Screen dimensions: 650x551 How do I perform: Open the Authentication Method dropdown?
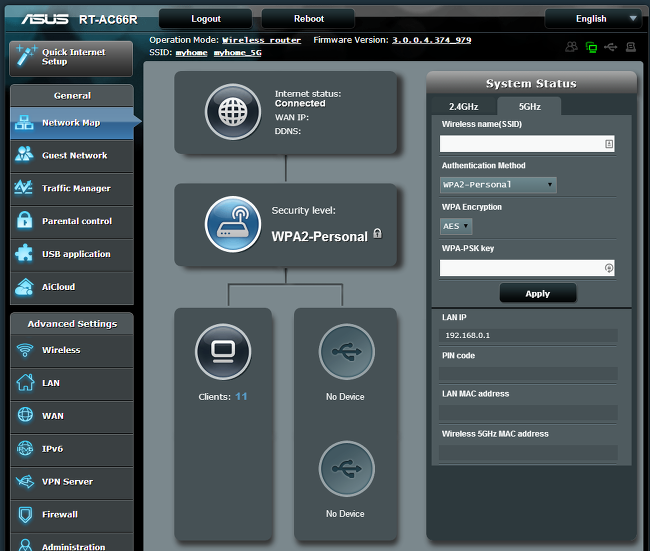[x=498, y=184]
